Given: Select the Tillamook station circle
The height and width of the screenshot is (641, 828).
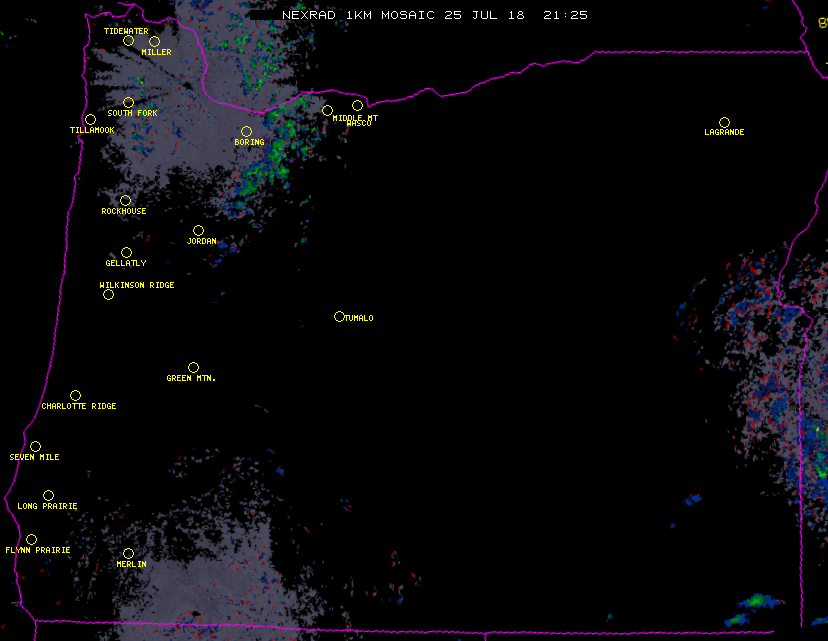Looking at the screenshot, I should pyautogui.click(x=90, y=120).
